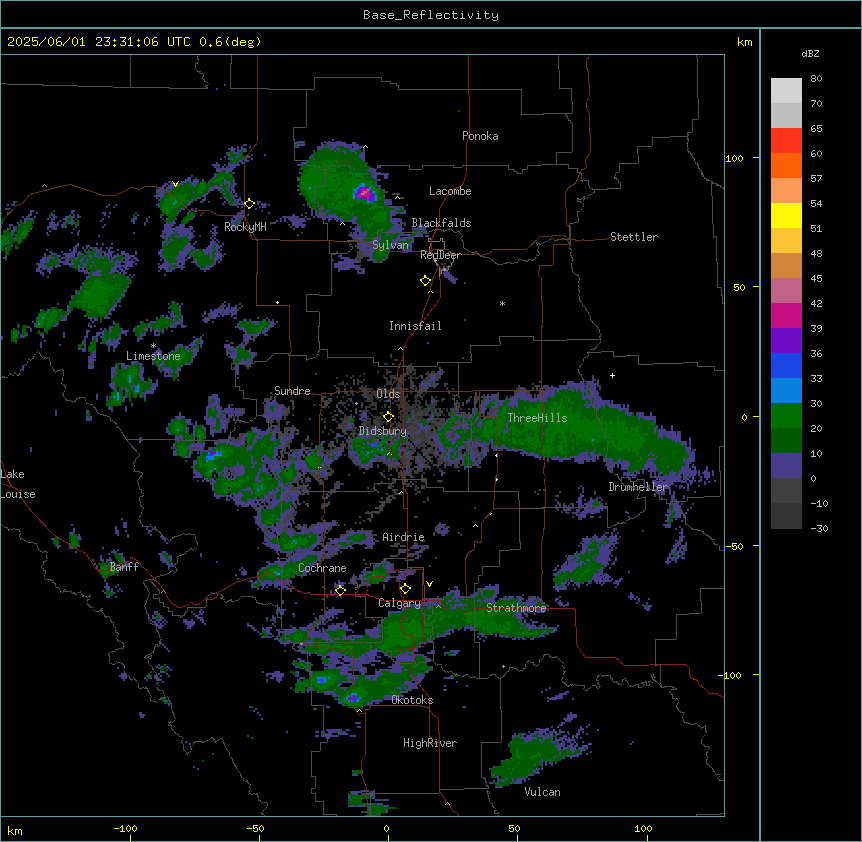Click the Limestone label
Image resolution: width=862 pixels, height=842 pixels.
tap(153, 356)
